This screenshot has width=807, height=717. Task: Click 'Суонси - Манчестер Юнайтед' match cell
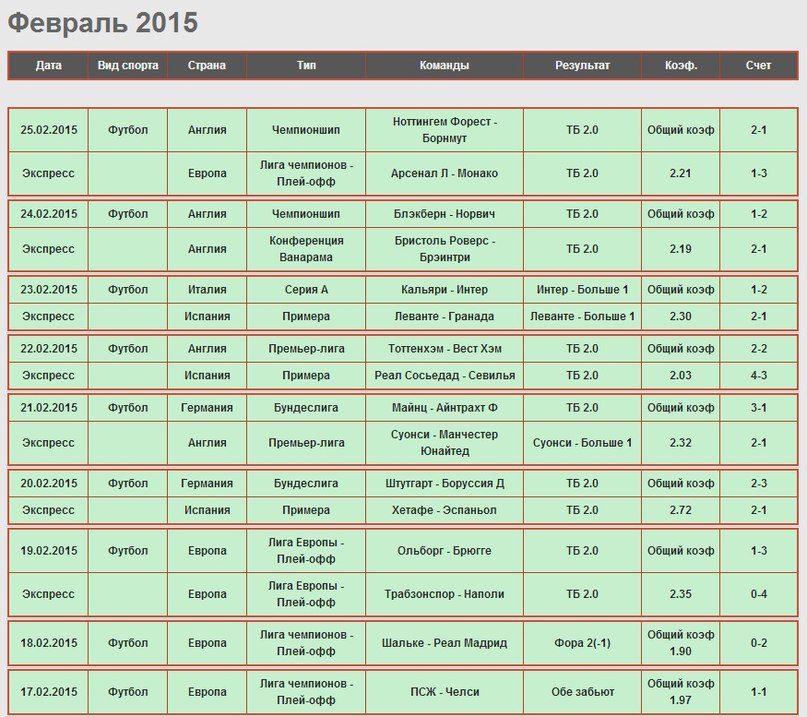click(x=444, y=443)
